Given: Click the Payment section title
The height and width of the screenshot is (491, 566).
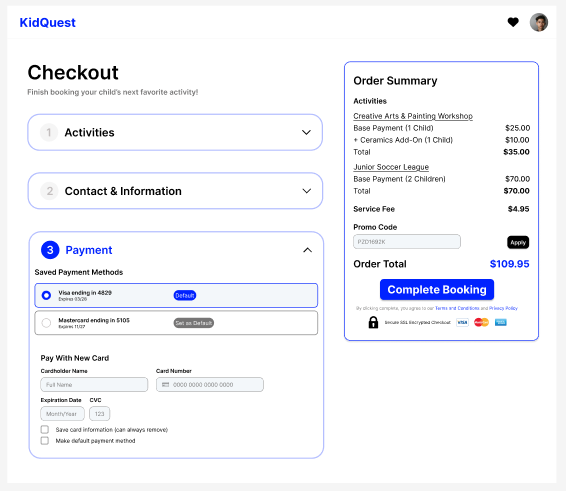Looking at the screenshot, I should tap(89, 250).
